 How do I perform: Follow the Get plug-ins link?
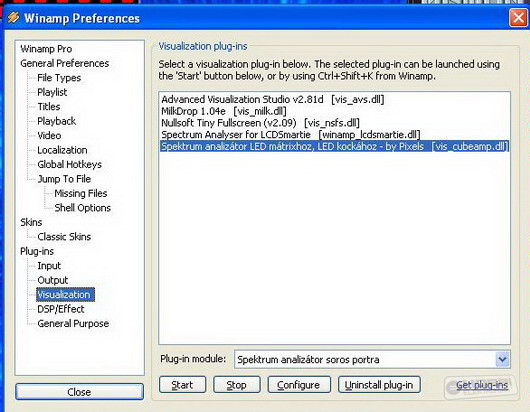pyautogui.click(x=482, y=385)
